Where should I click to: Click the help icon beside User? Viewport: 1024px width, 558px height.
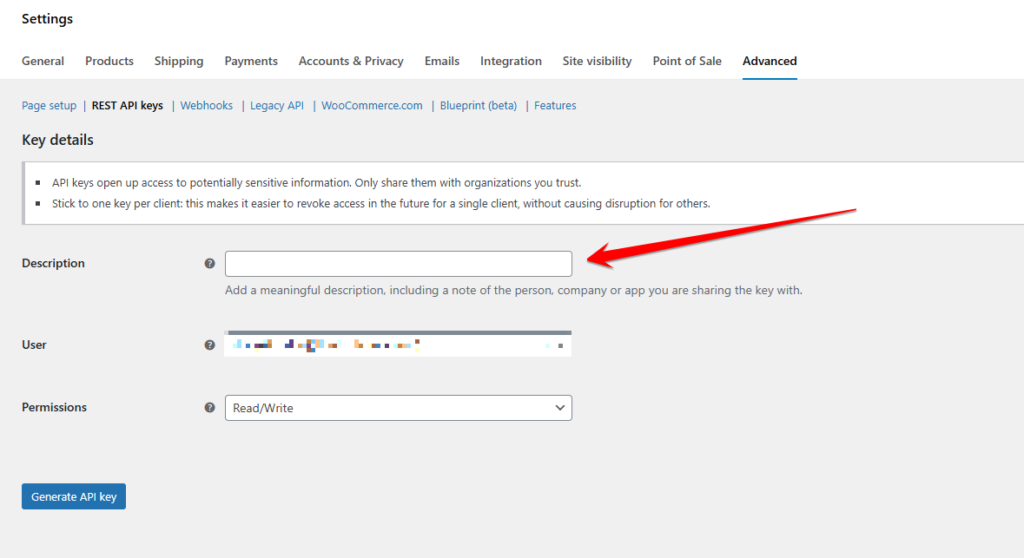(210, 345)
